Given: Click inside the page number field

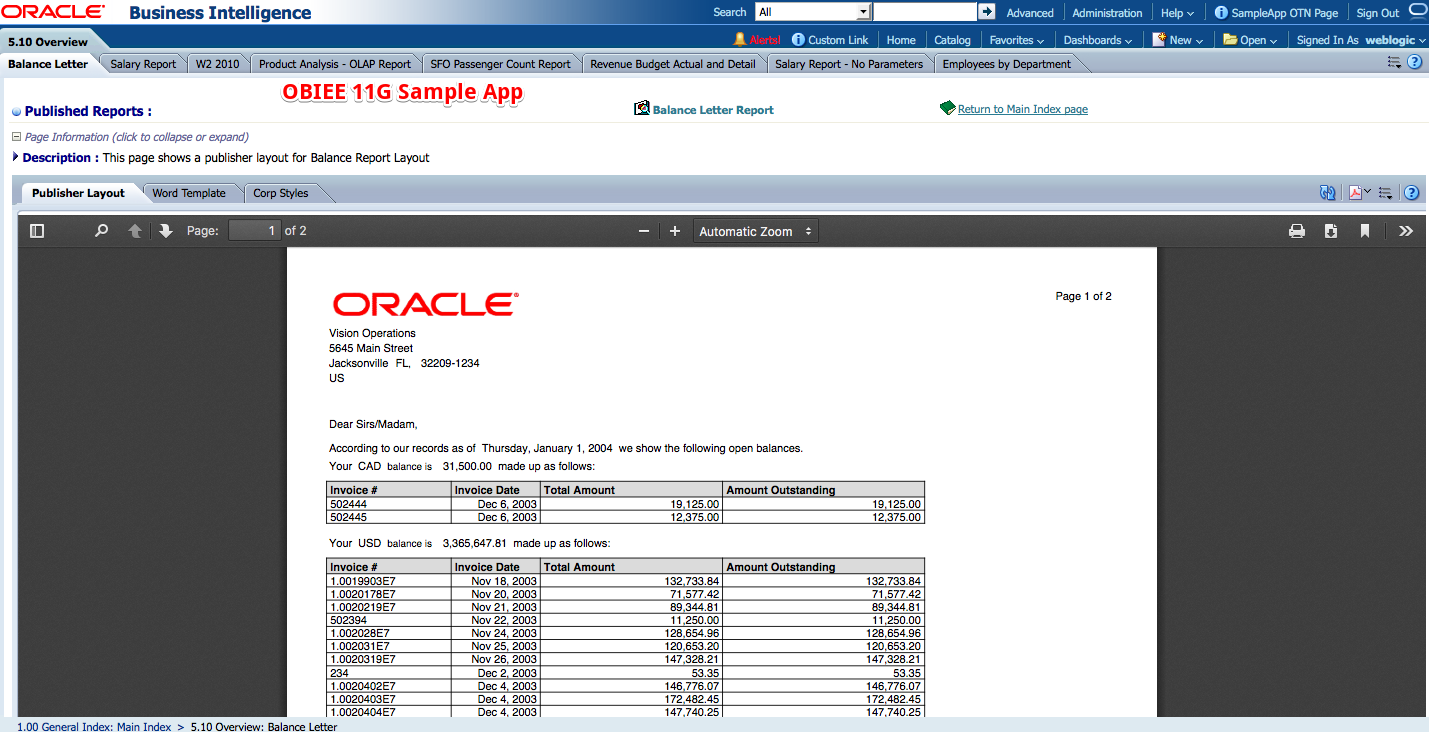Looking at the screenshot, I should (x=255, y=230).
